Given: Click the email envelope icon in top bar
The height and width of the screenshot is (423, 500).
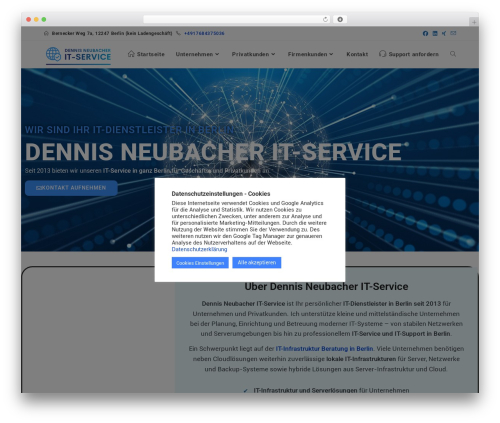Looking at the screenshot, I should click(x=453, y=33).
